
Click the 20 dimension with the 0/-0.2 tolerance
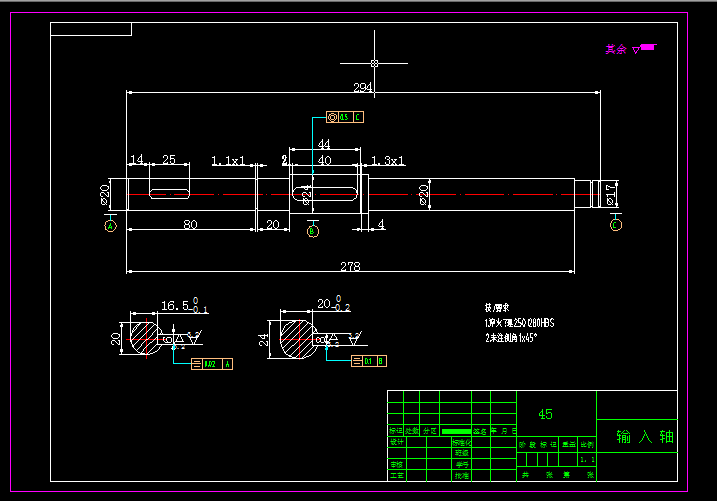point(334,304)
